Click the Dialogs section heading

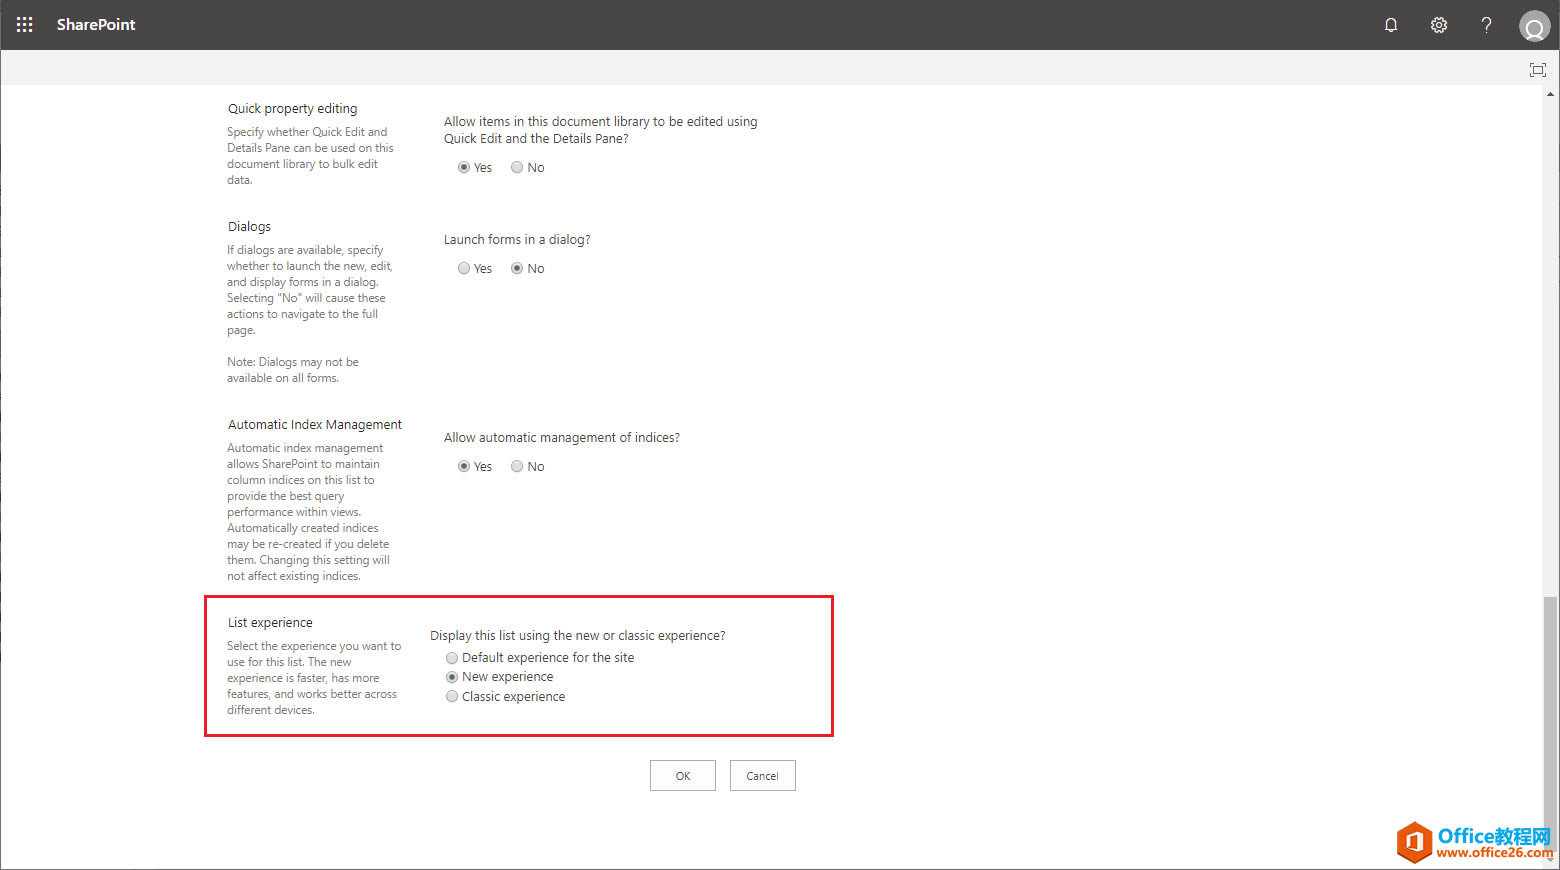pyautogui.click(x=249, y=226)
